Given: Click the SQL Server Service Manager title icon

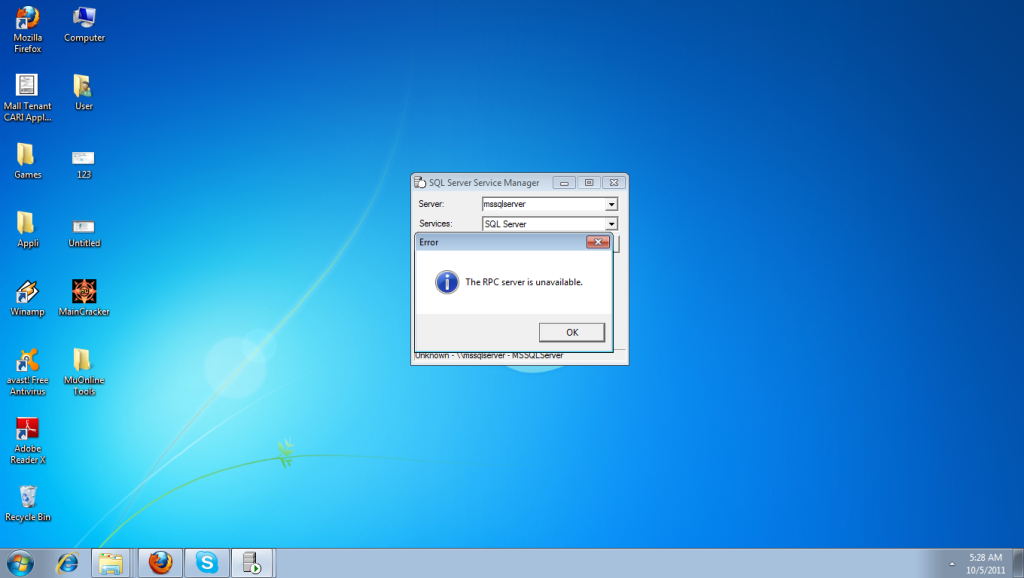Looking at the screenshot, I should pos(420,182).
